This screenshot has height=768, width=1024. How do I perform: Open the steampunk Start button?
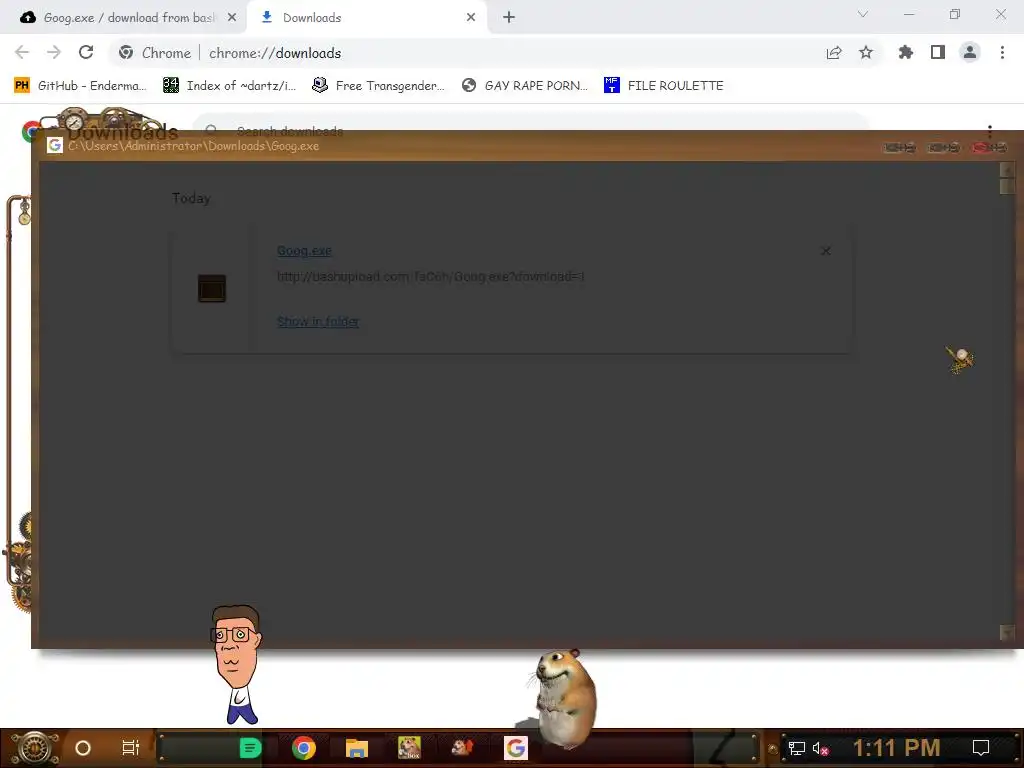(35, 748)
